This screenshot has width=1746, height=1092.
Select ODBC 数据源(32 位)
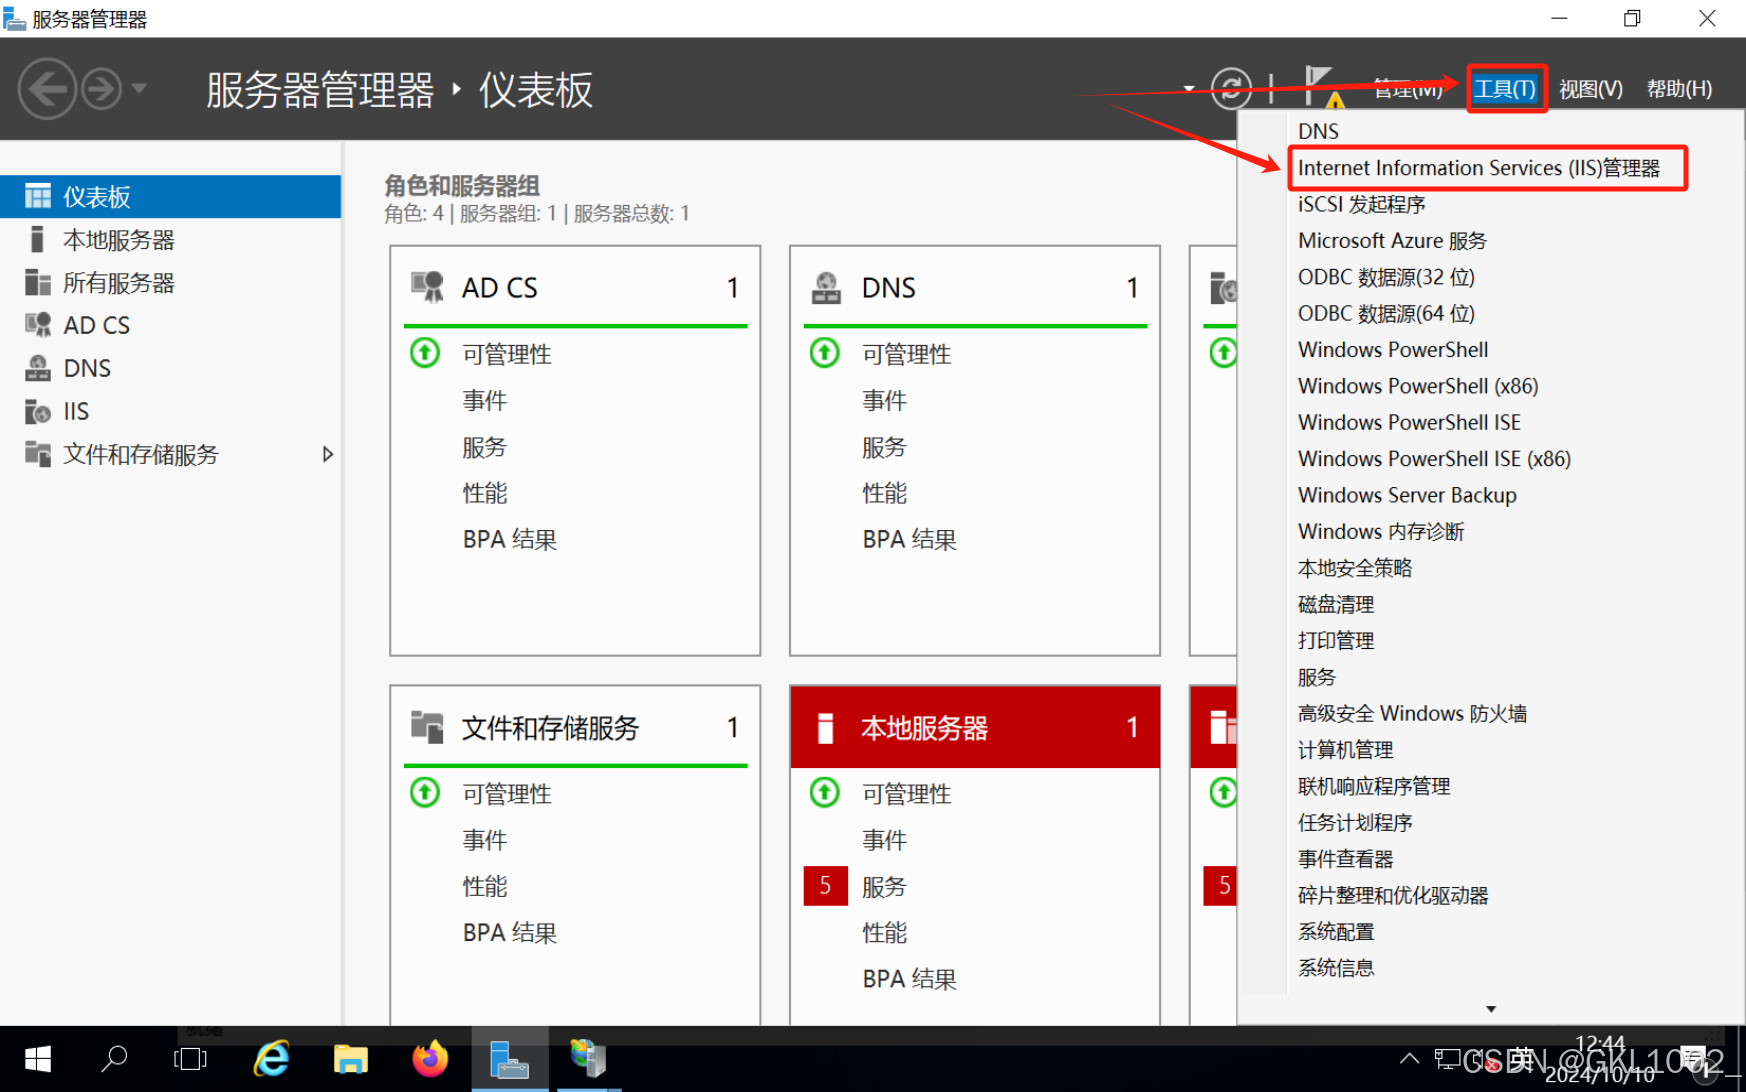1386,277
